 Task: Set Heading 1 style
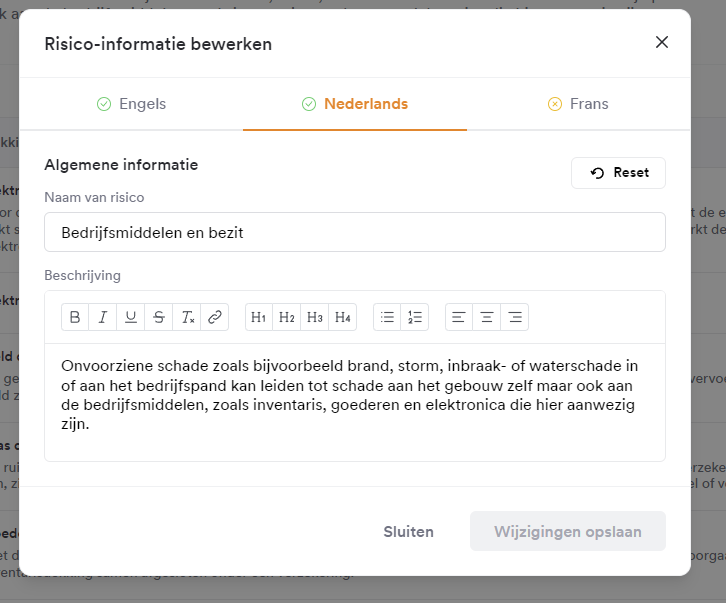pos(259,317)
